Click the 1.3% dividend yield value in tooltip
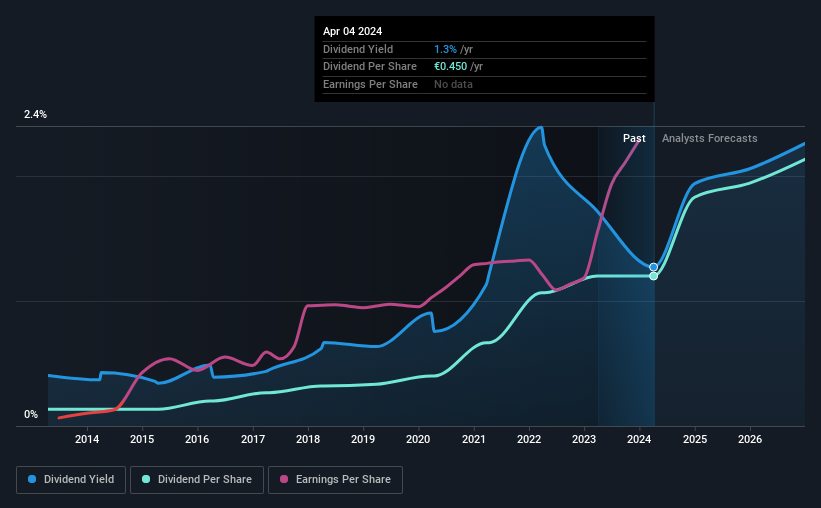This screenshot has height=508, width=821. 445,49
